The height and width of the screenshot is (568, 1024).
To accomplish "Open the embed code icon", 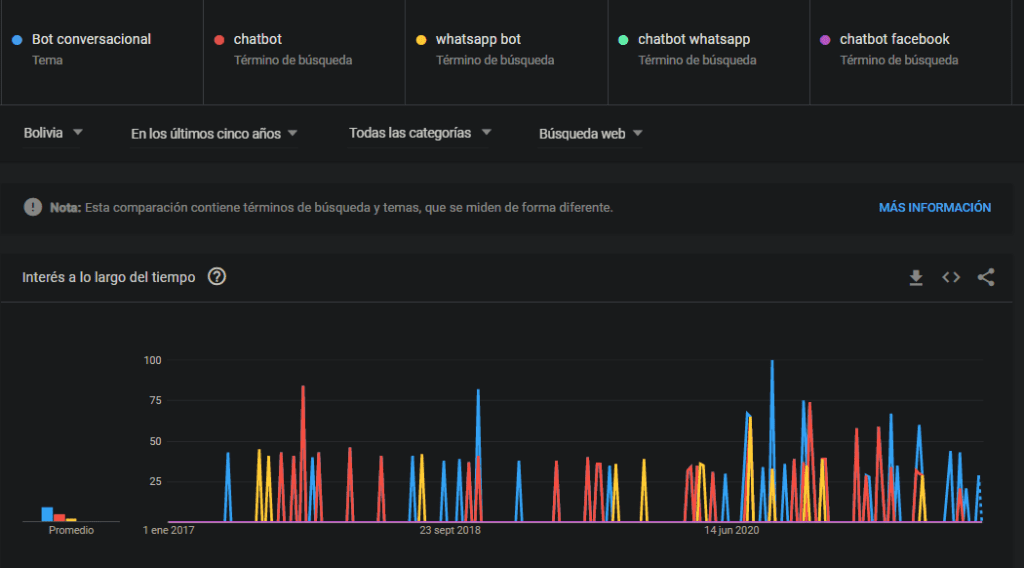I will (951, 277).
